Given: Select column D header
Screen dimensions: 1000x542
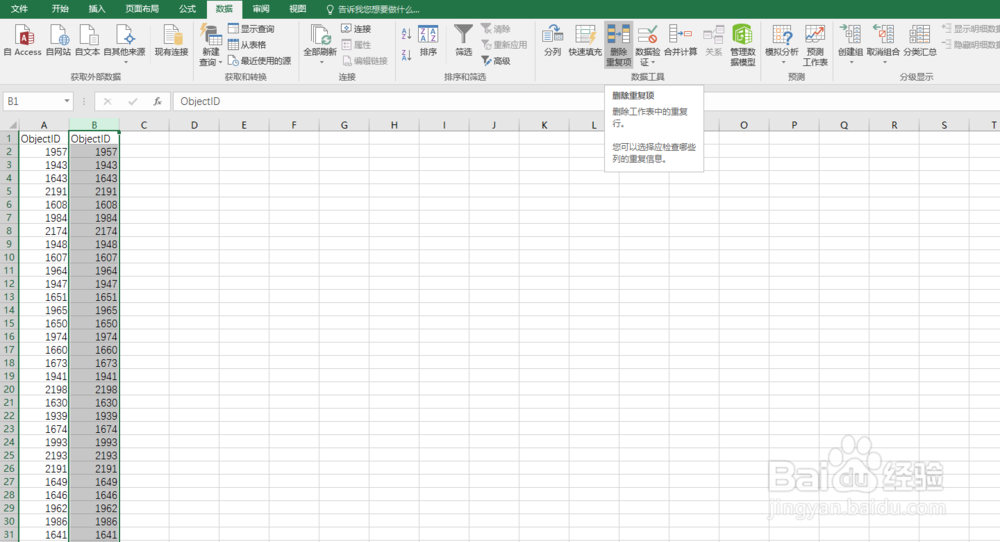Looking at the screenshot, I should pos(194,125).
